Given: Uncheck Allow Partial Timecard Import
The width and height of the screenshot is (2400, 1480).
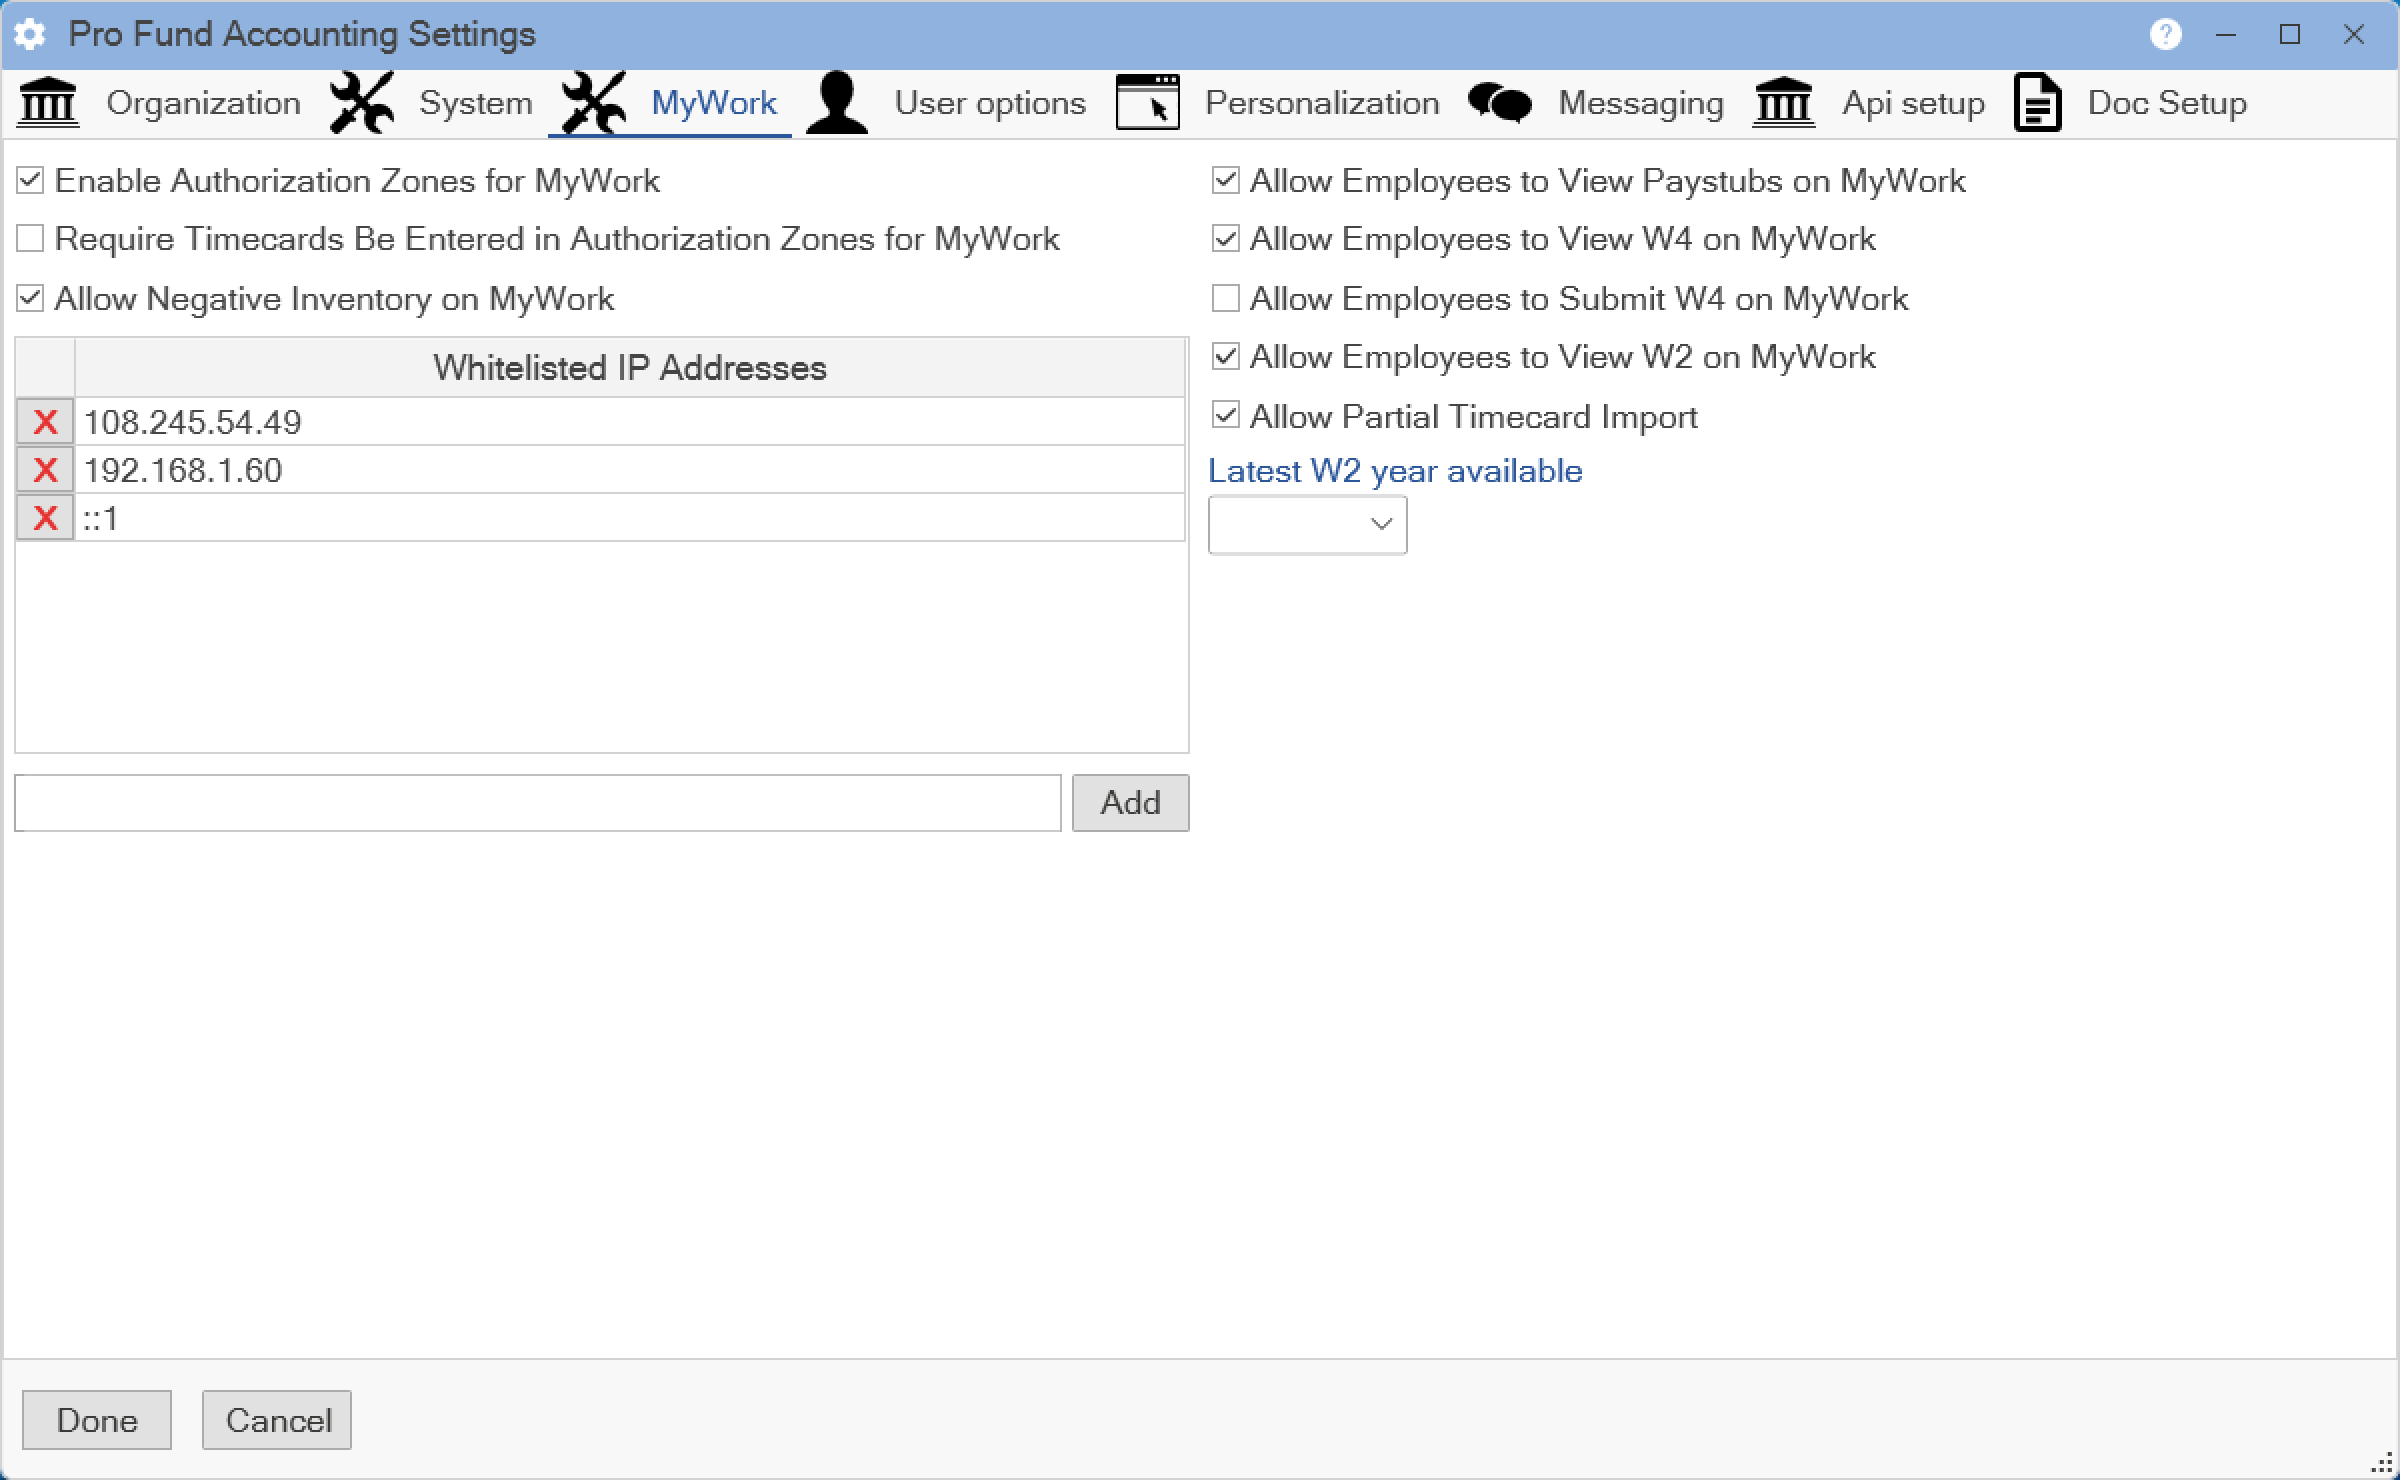Looking at the screenshot, I should tap(1225, 416).
